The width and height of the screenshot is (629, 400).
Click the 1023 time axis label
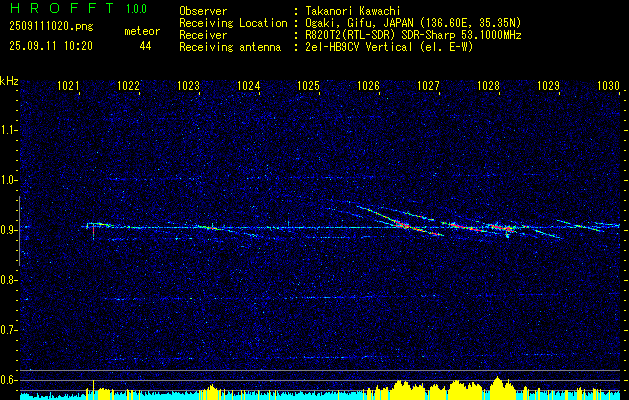tap(189, 85)
